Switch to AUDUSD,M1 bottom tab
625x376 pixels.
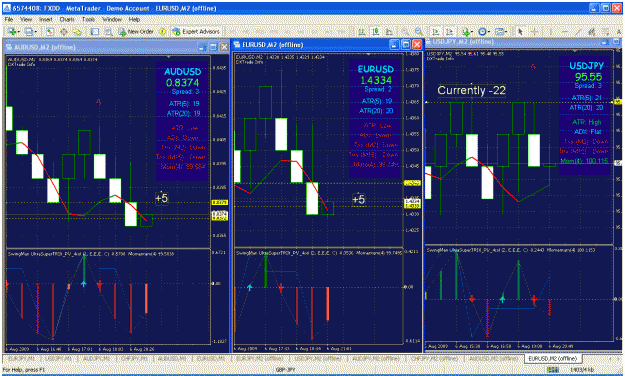click(172, 358)
